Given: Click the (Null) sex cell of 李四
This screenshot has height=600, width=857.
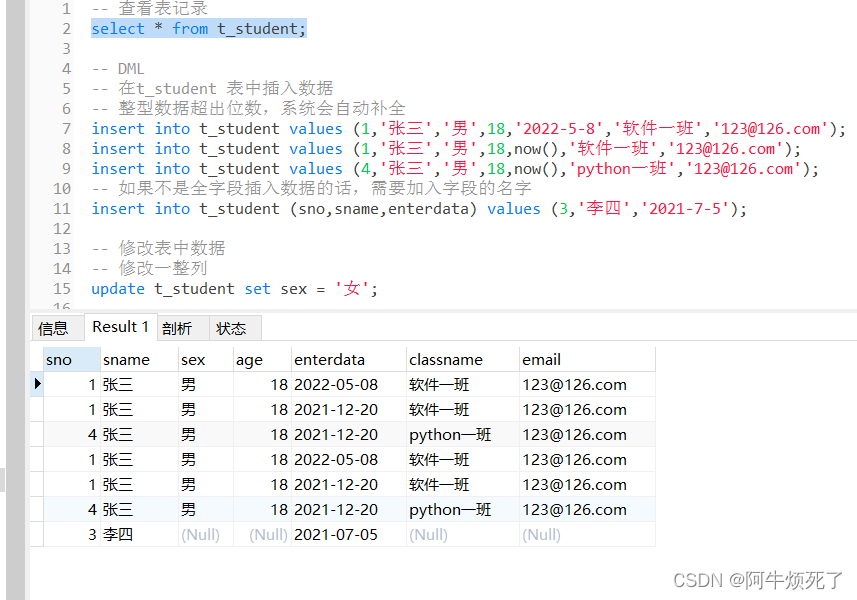Looking at the screenshot, I should tap(206, 534).
